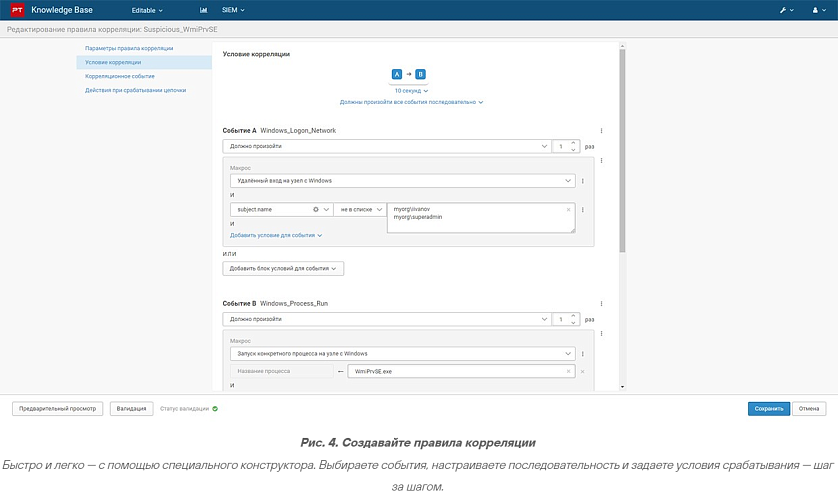Open kebab menu beside Запуск процесса macro

(583, 354)
